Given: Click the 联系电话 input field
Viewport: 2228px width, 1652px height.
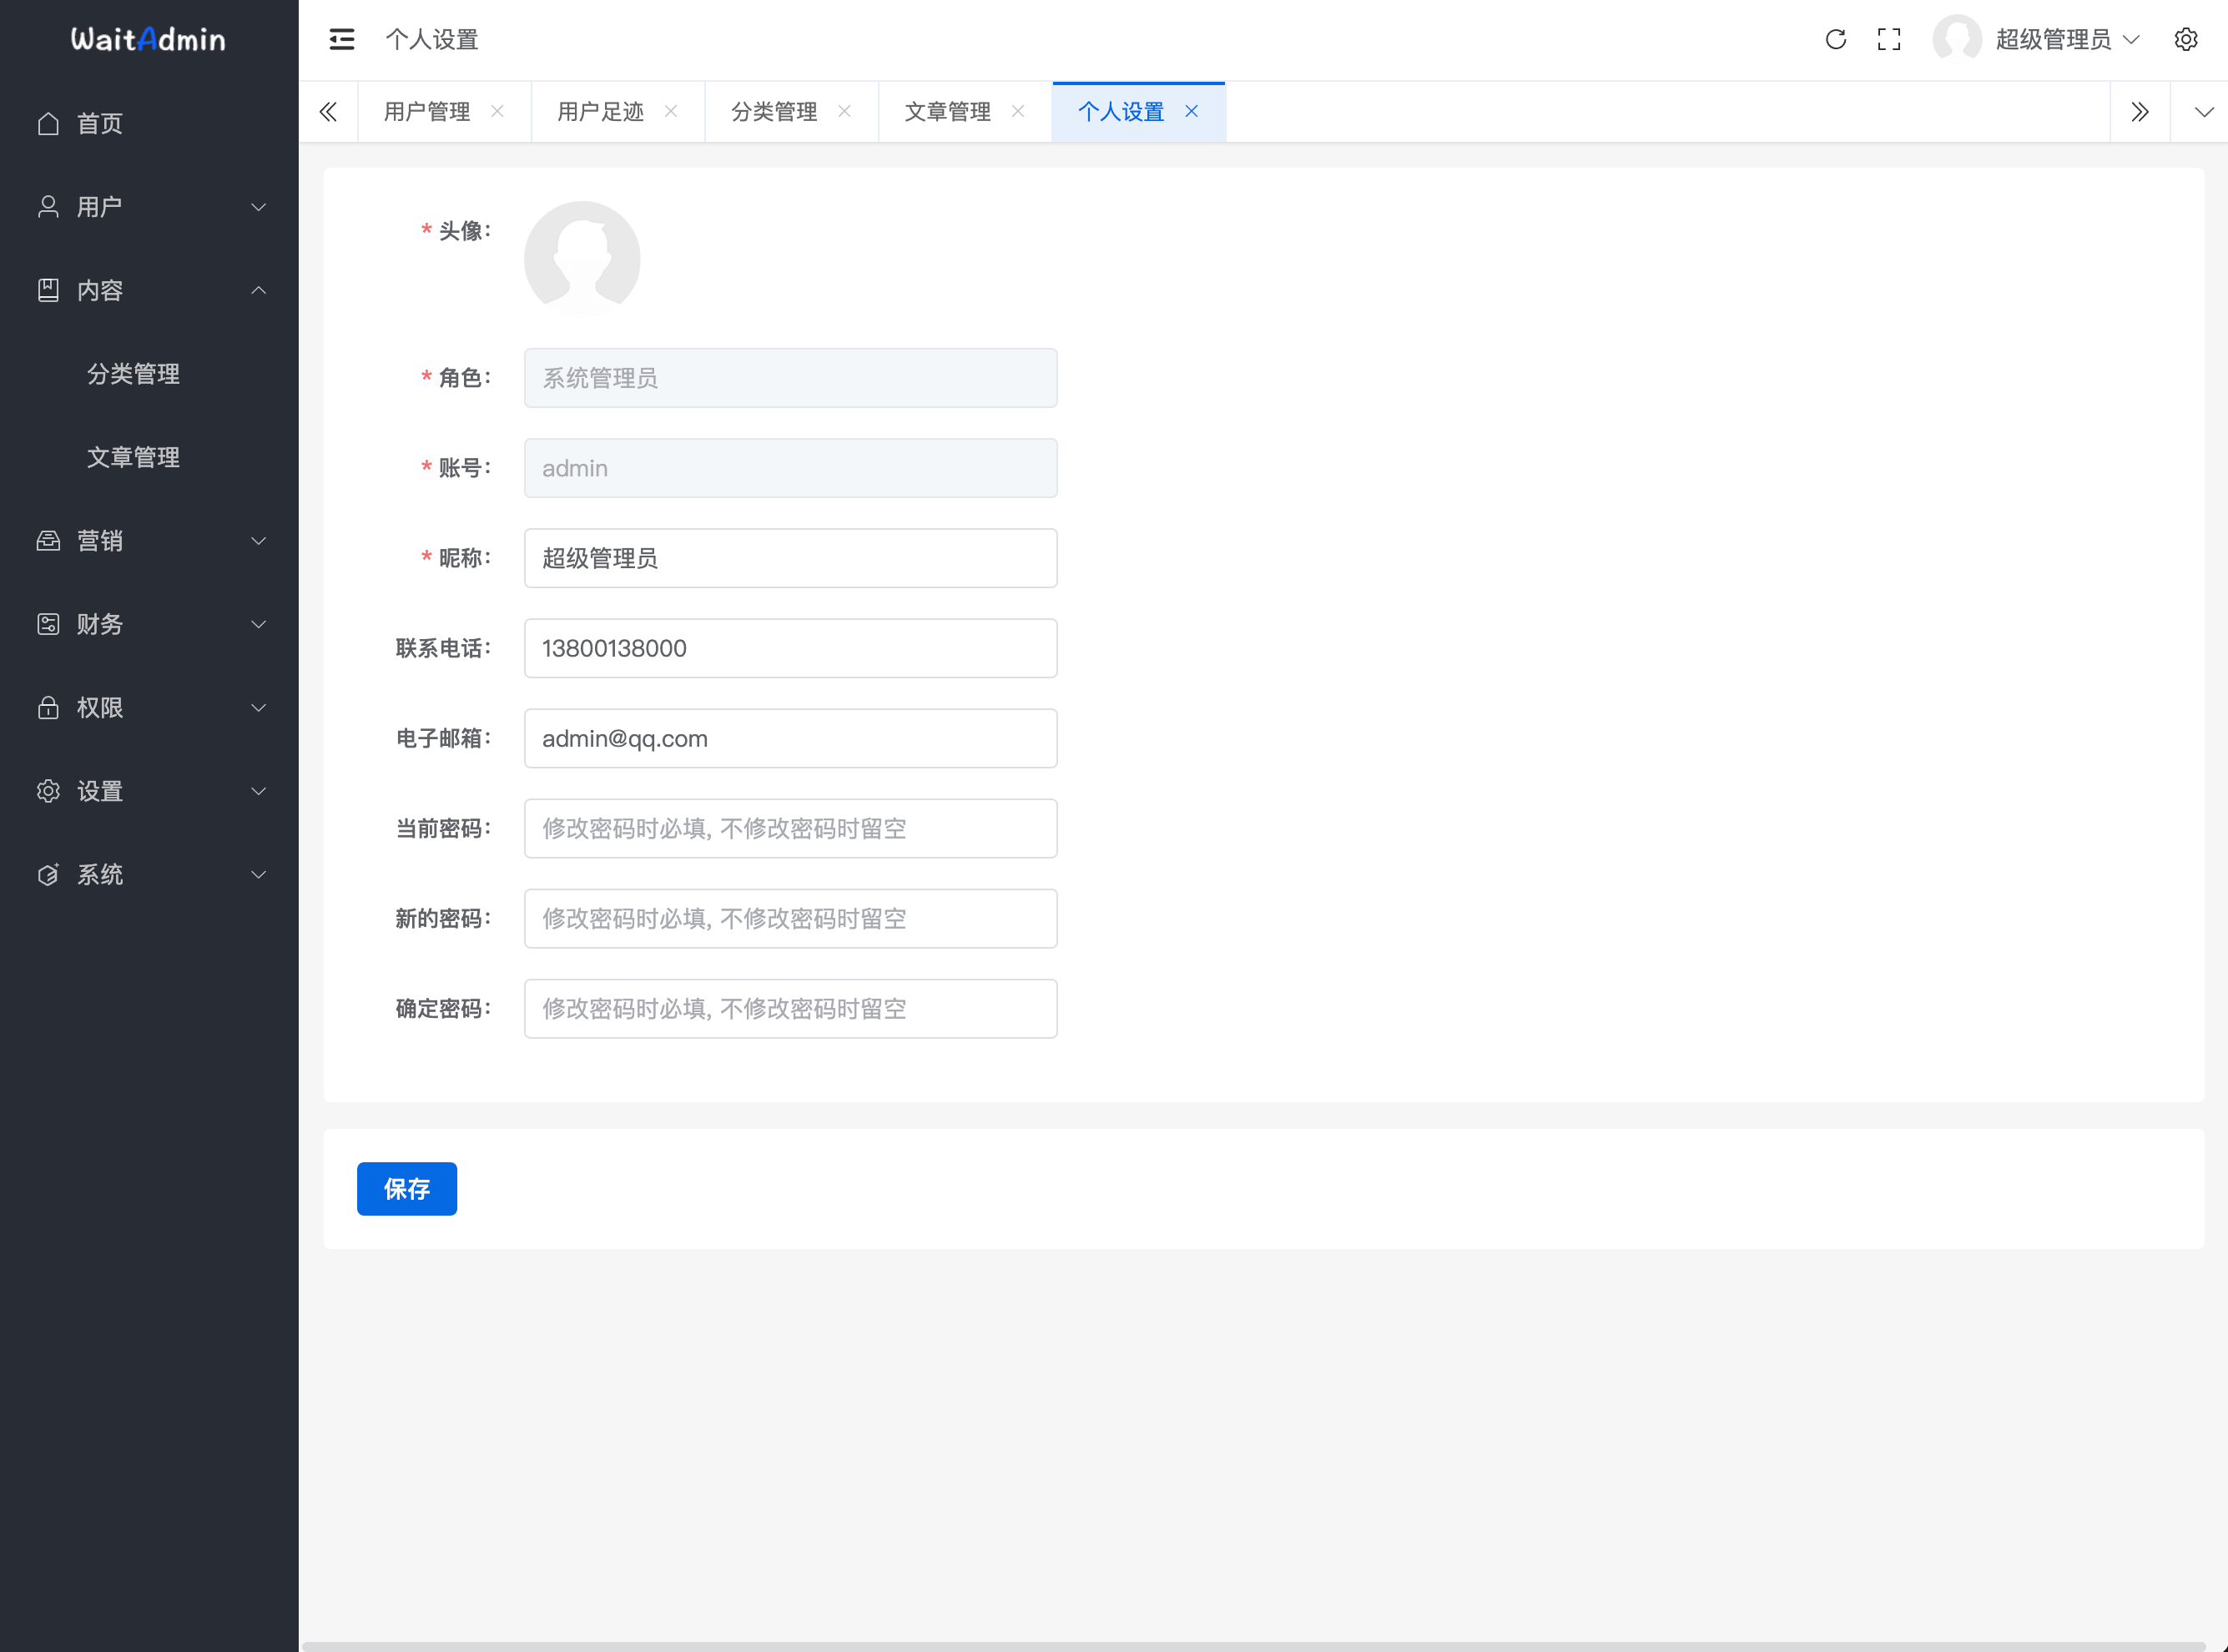Looking at the screenshot, I should [x=790, y=648].
